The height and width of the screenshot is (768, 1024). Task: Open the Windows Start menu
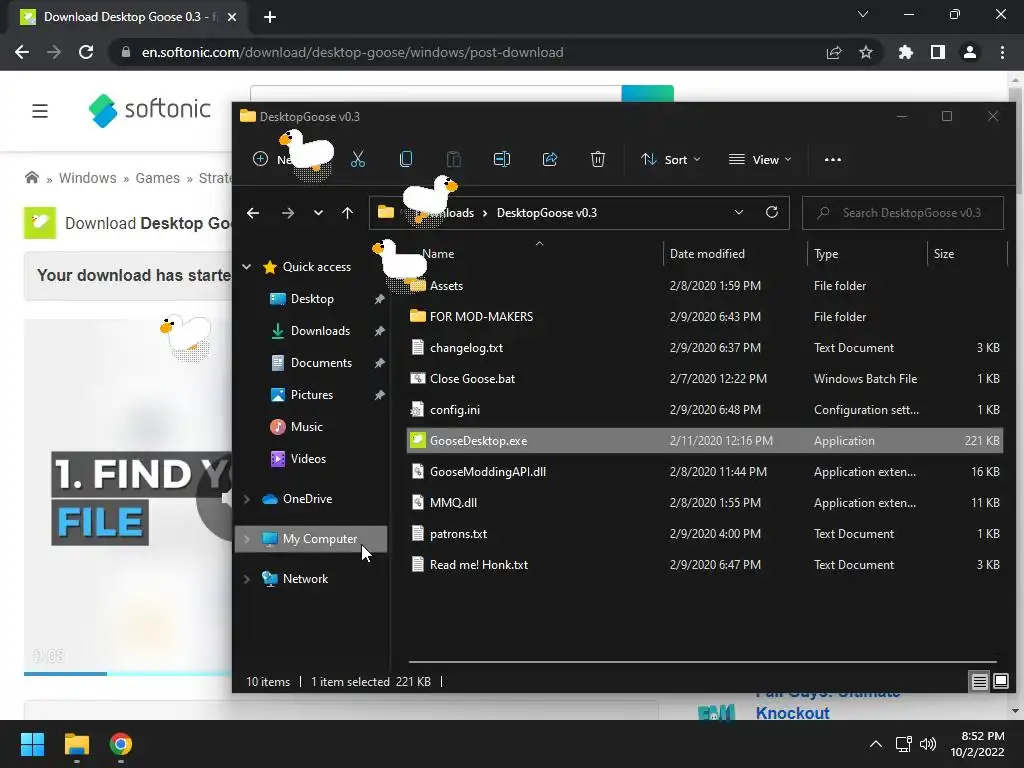pos(32,744)
